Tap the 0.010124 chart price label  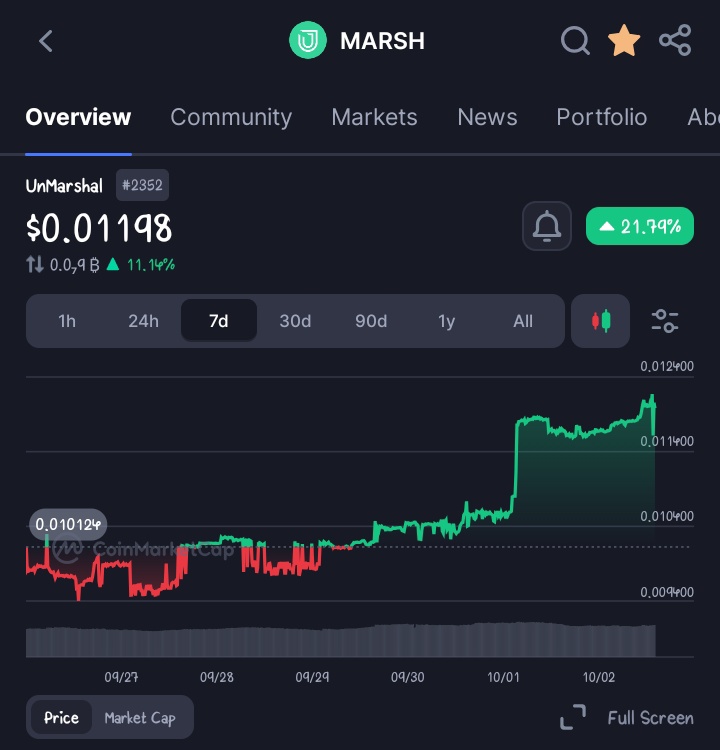pyautogui.click(x=68, y=525)
